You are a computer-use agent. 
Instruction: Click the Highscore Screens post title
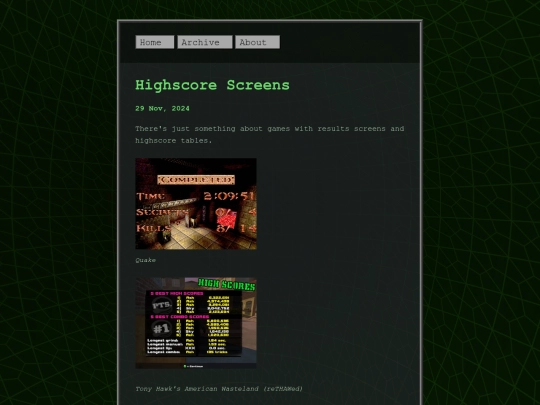click(x=212, y=85)
